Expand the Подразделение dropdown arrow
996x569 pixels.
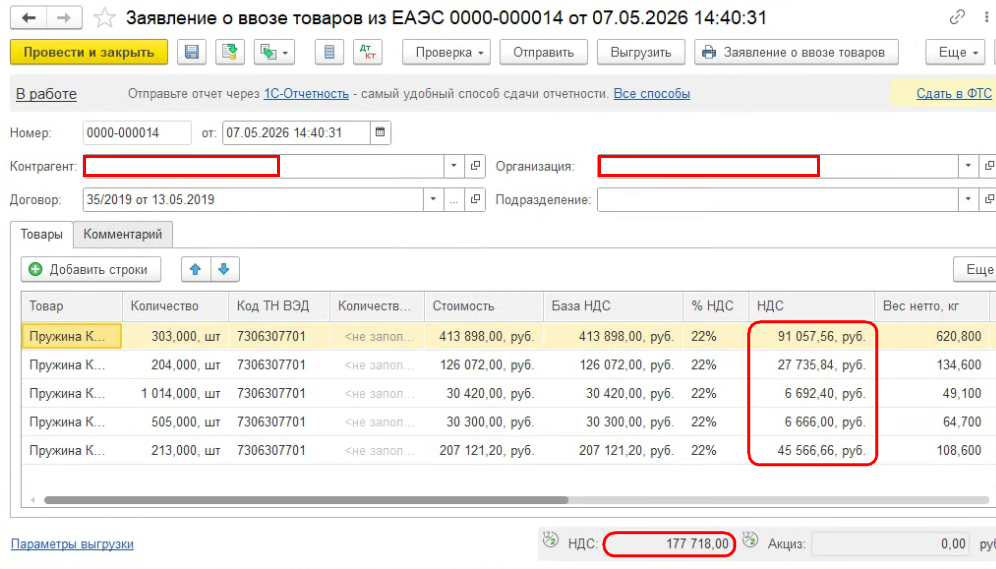coord(968,199)
